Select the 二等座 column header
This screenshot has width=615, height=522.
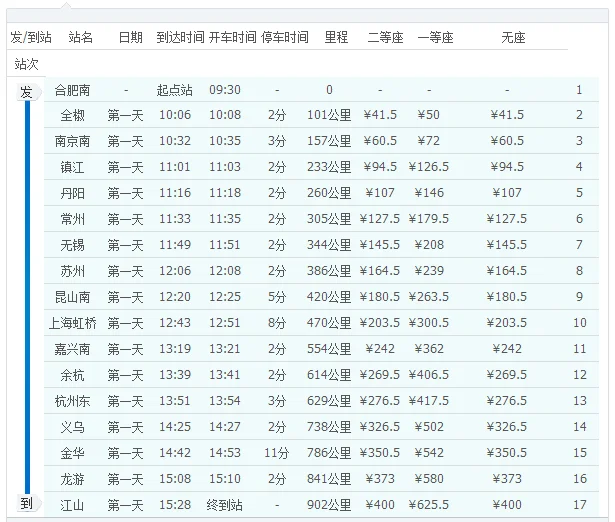[385, 37]
